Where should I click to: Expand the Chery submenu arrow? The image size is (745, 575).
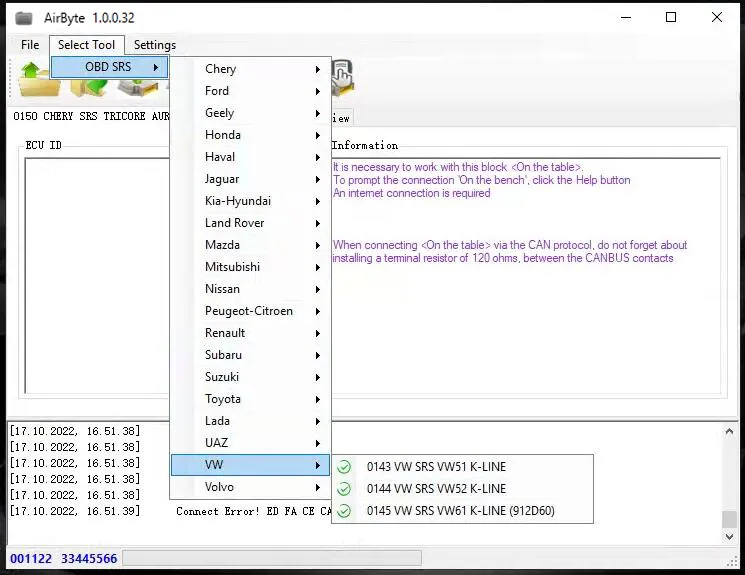[x=318, y=69]
